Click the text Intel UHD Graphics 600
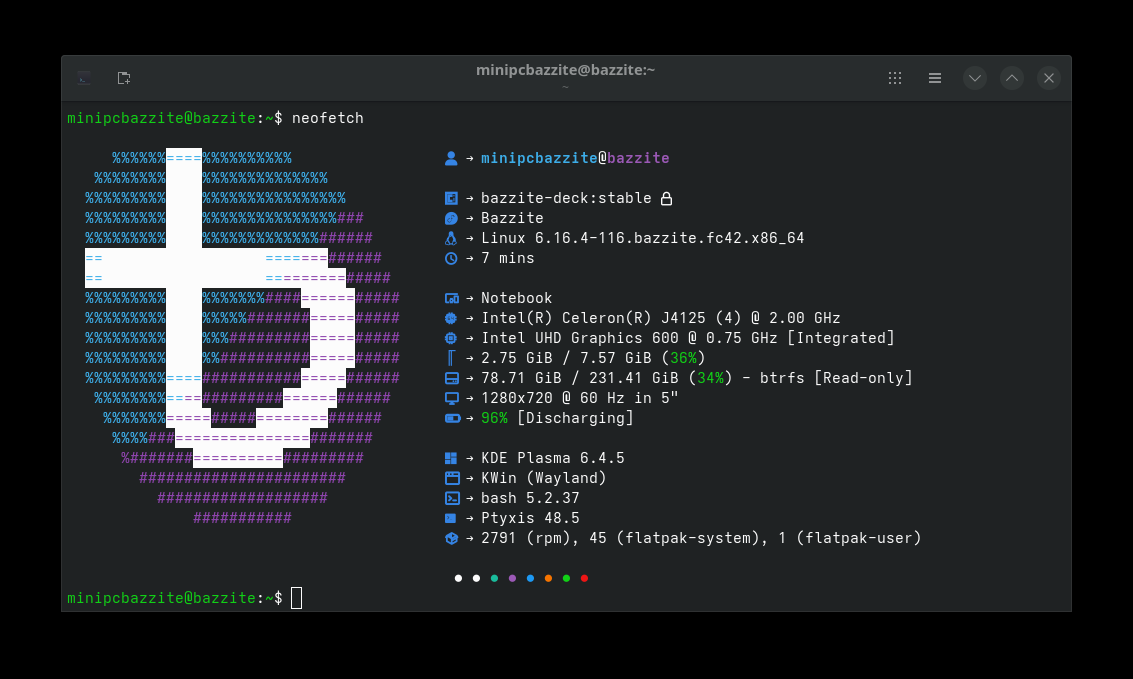 tap(580, 338)
